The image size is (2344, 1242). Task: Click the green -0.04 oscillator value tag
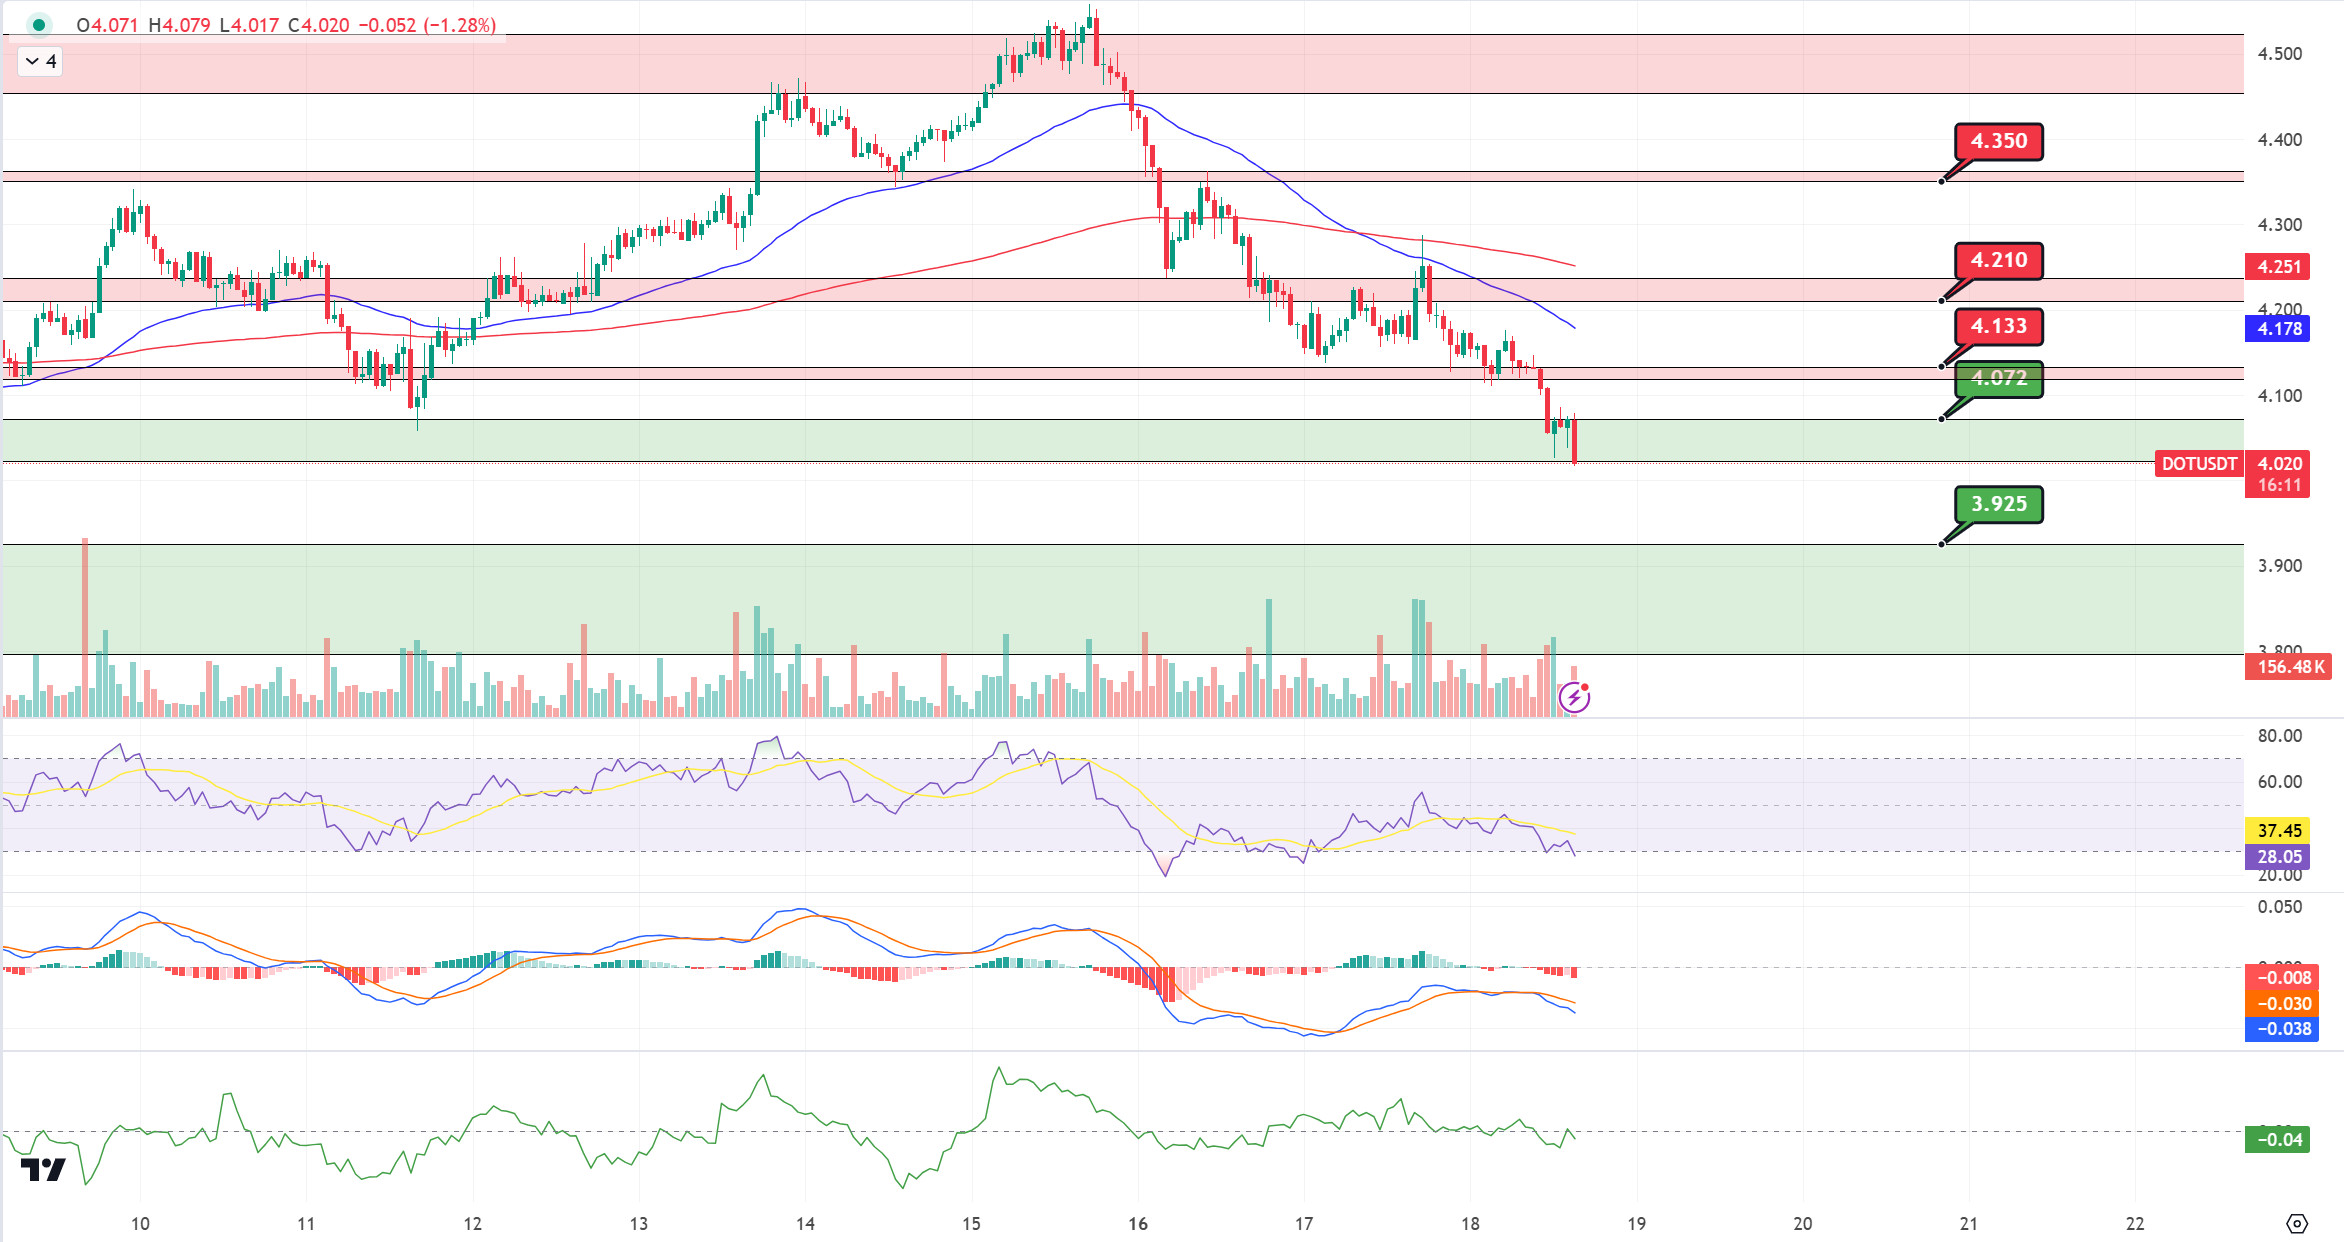pyautogui.click(x=2279, y=1140)
